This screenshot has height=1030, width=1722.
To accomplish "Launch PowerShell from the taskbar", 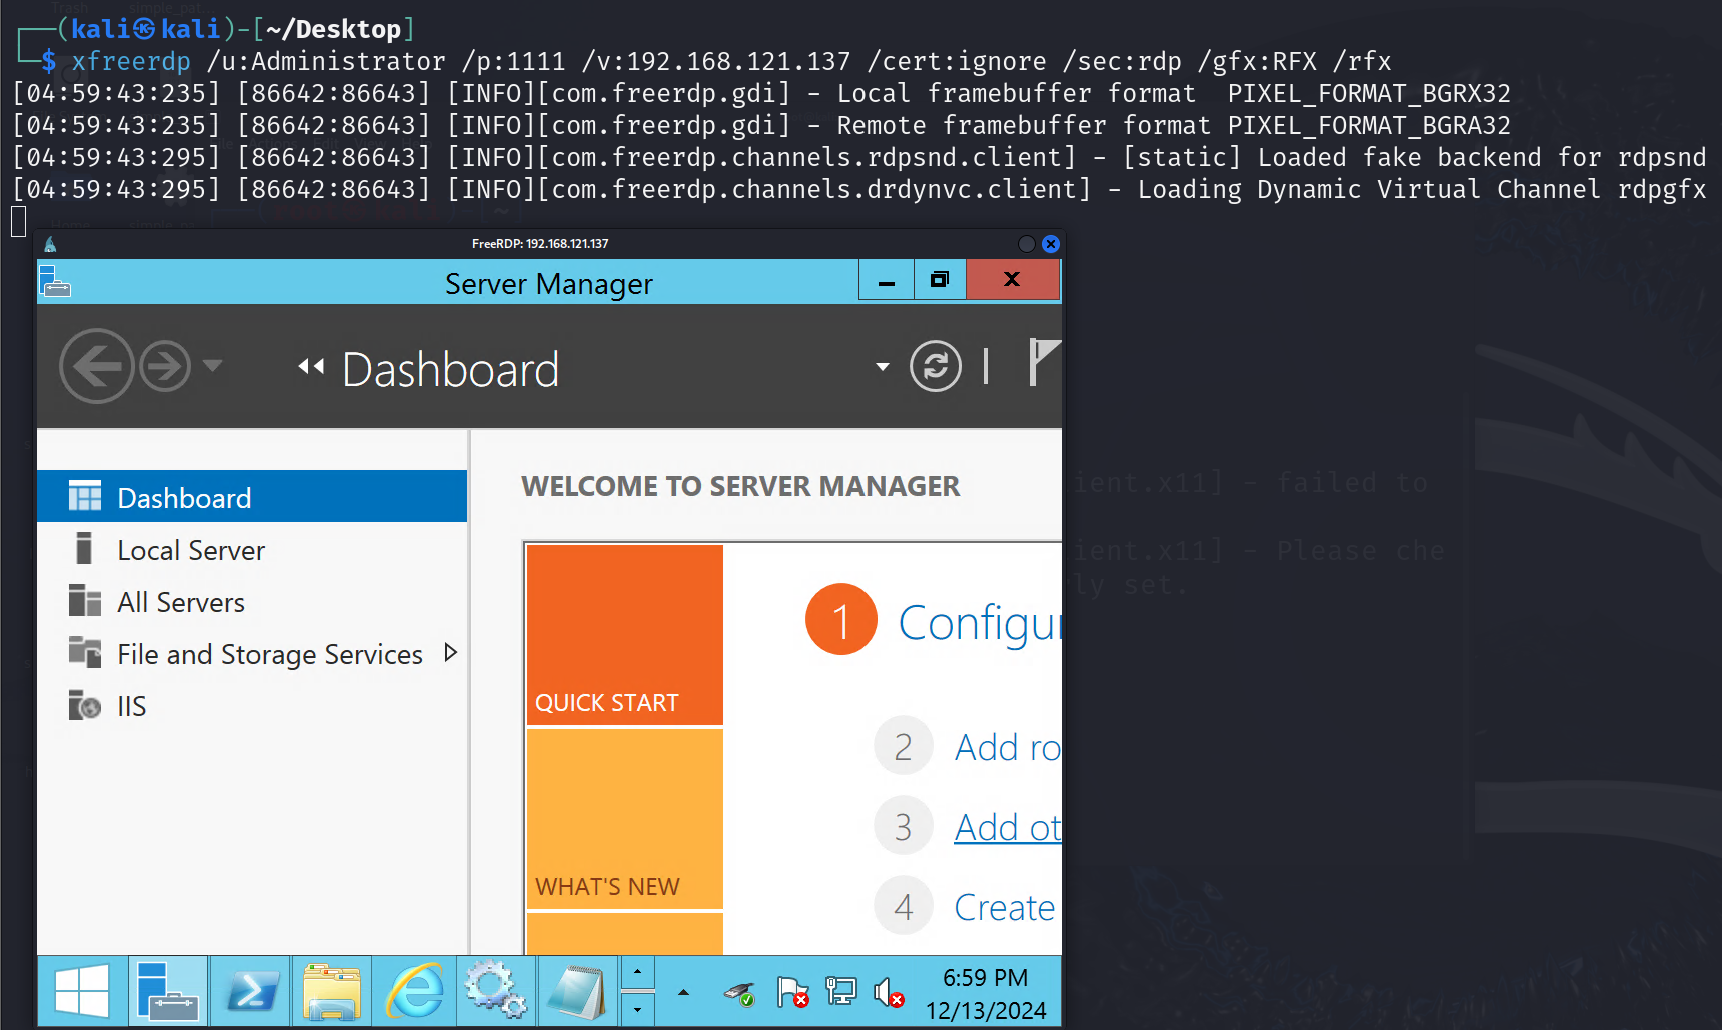I will point(251,991).
